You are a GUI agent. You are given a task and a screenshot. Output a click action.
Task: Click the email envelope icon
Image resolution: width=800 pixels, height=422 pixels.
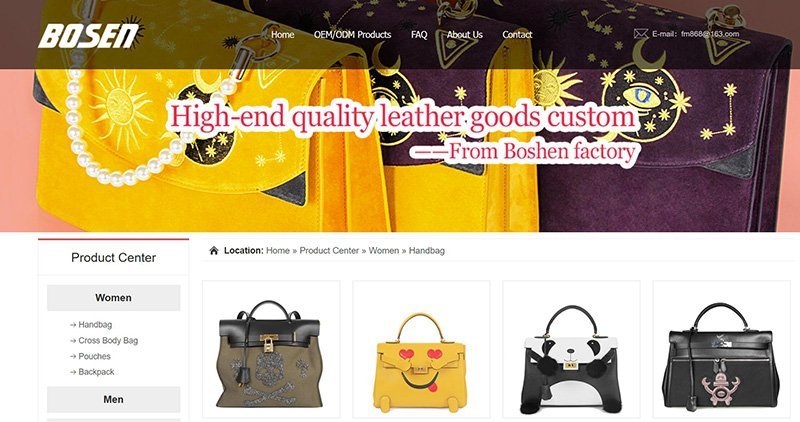click(x=640, y=34)
